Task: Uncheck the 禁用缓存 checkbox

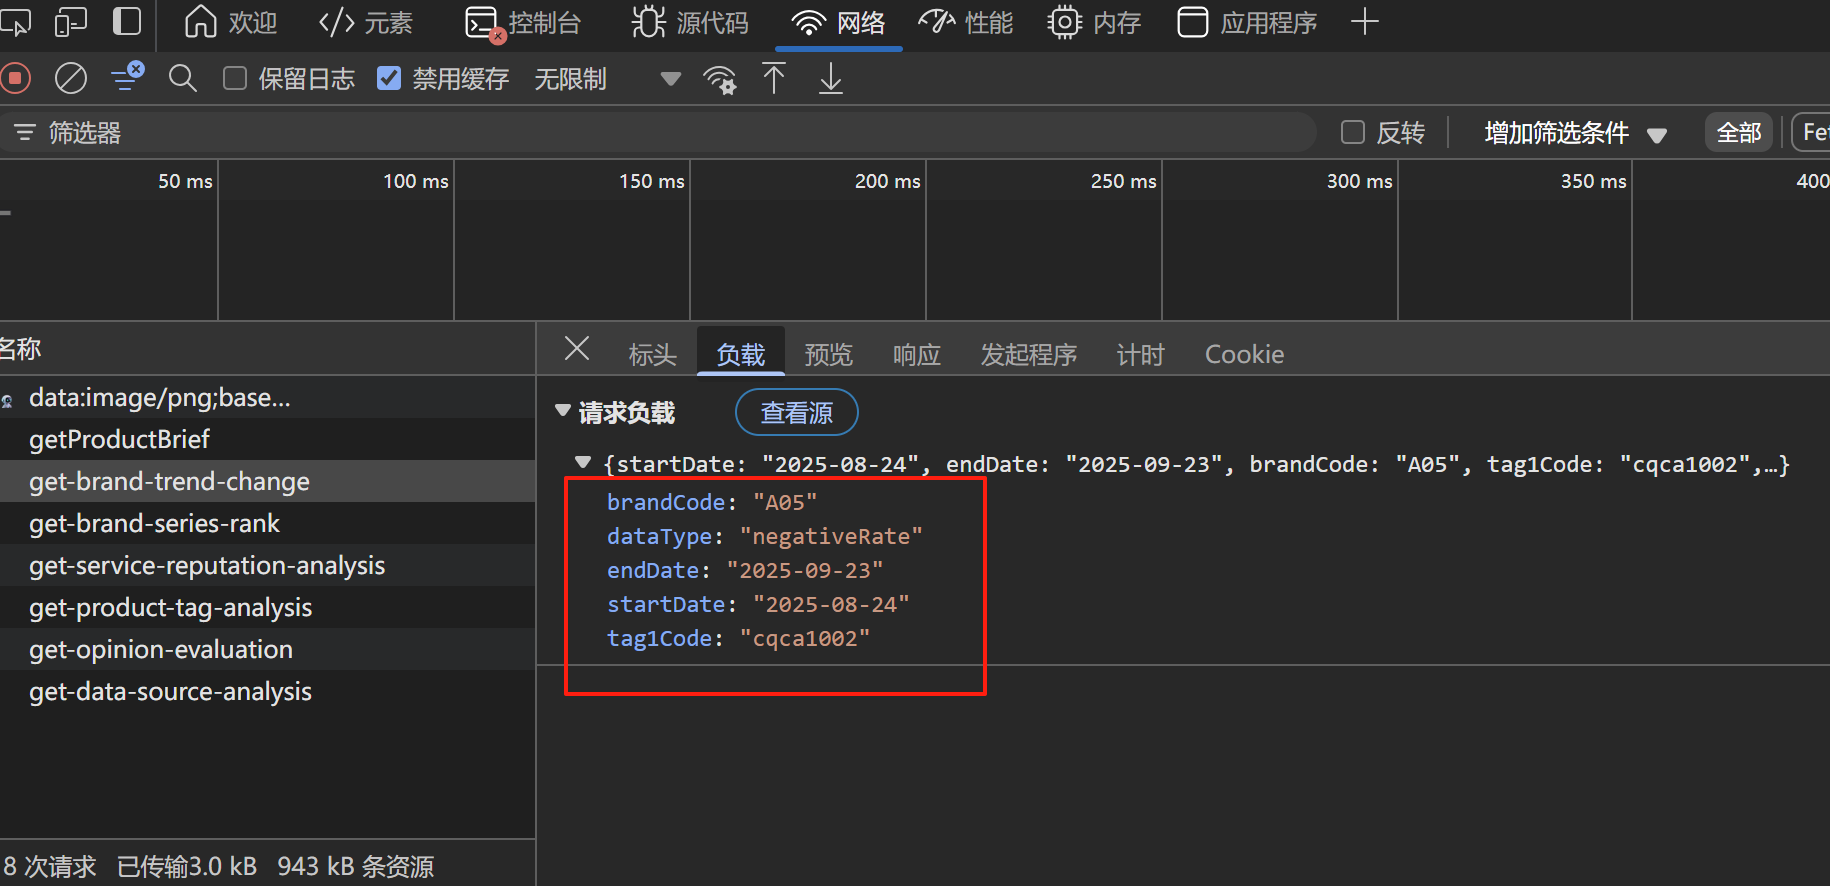Action: coord(389,78)
